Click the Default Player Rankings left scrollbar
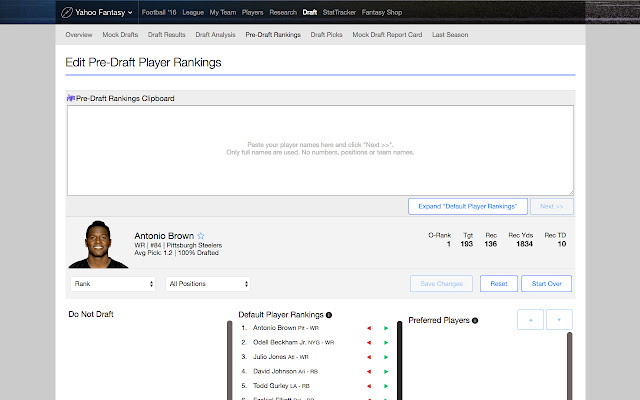Screen dimensions: 640x400 [x=229, y=360]
